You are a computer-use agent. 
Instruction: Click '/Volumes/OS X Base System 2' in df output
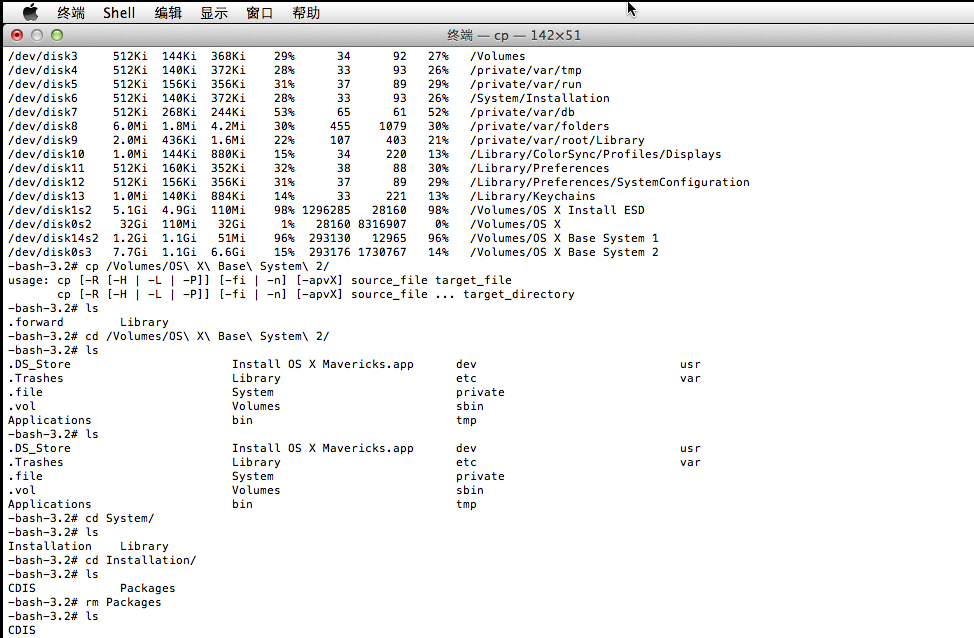(x=564, y=252)
